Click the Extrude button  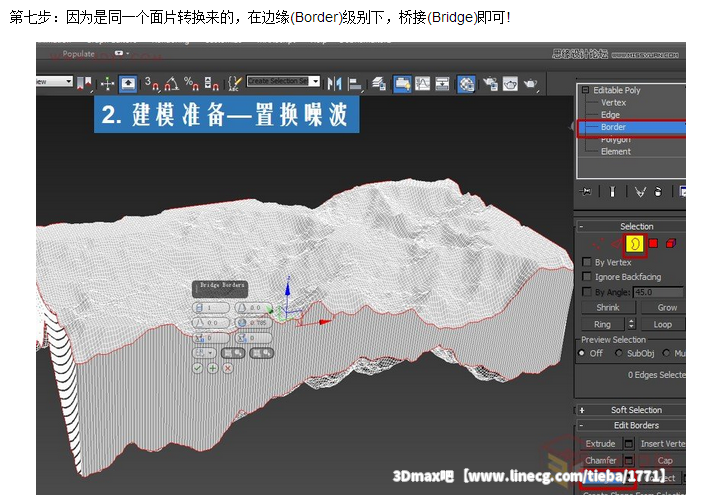(x=600, y=444)
